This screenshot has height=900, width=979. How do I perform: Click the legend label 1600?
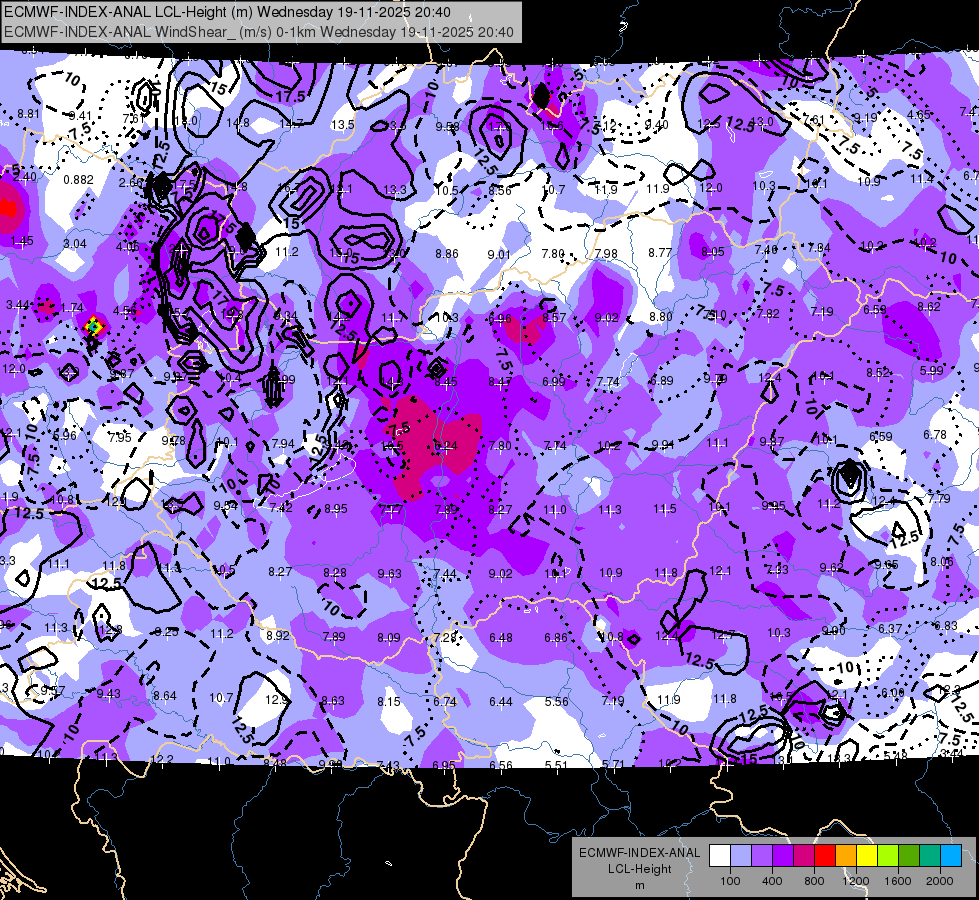[897, 881]
